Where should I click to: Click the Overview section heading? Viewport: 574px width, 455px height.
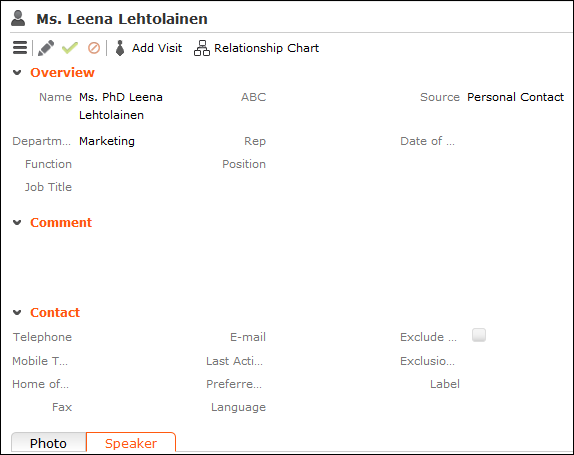point(63,72)
